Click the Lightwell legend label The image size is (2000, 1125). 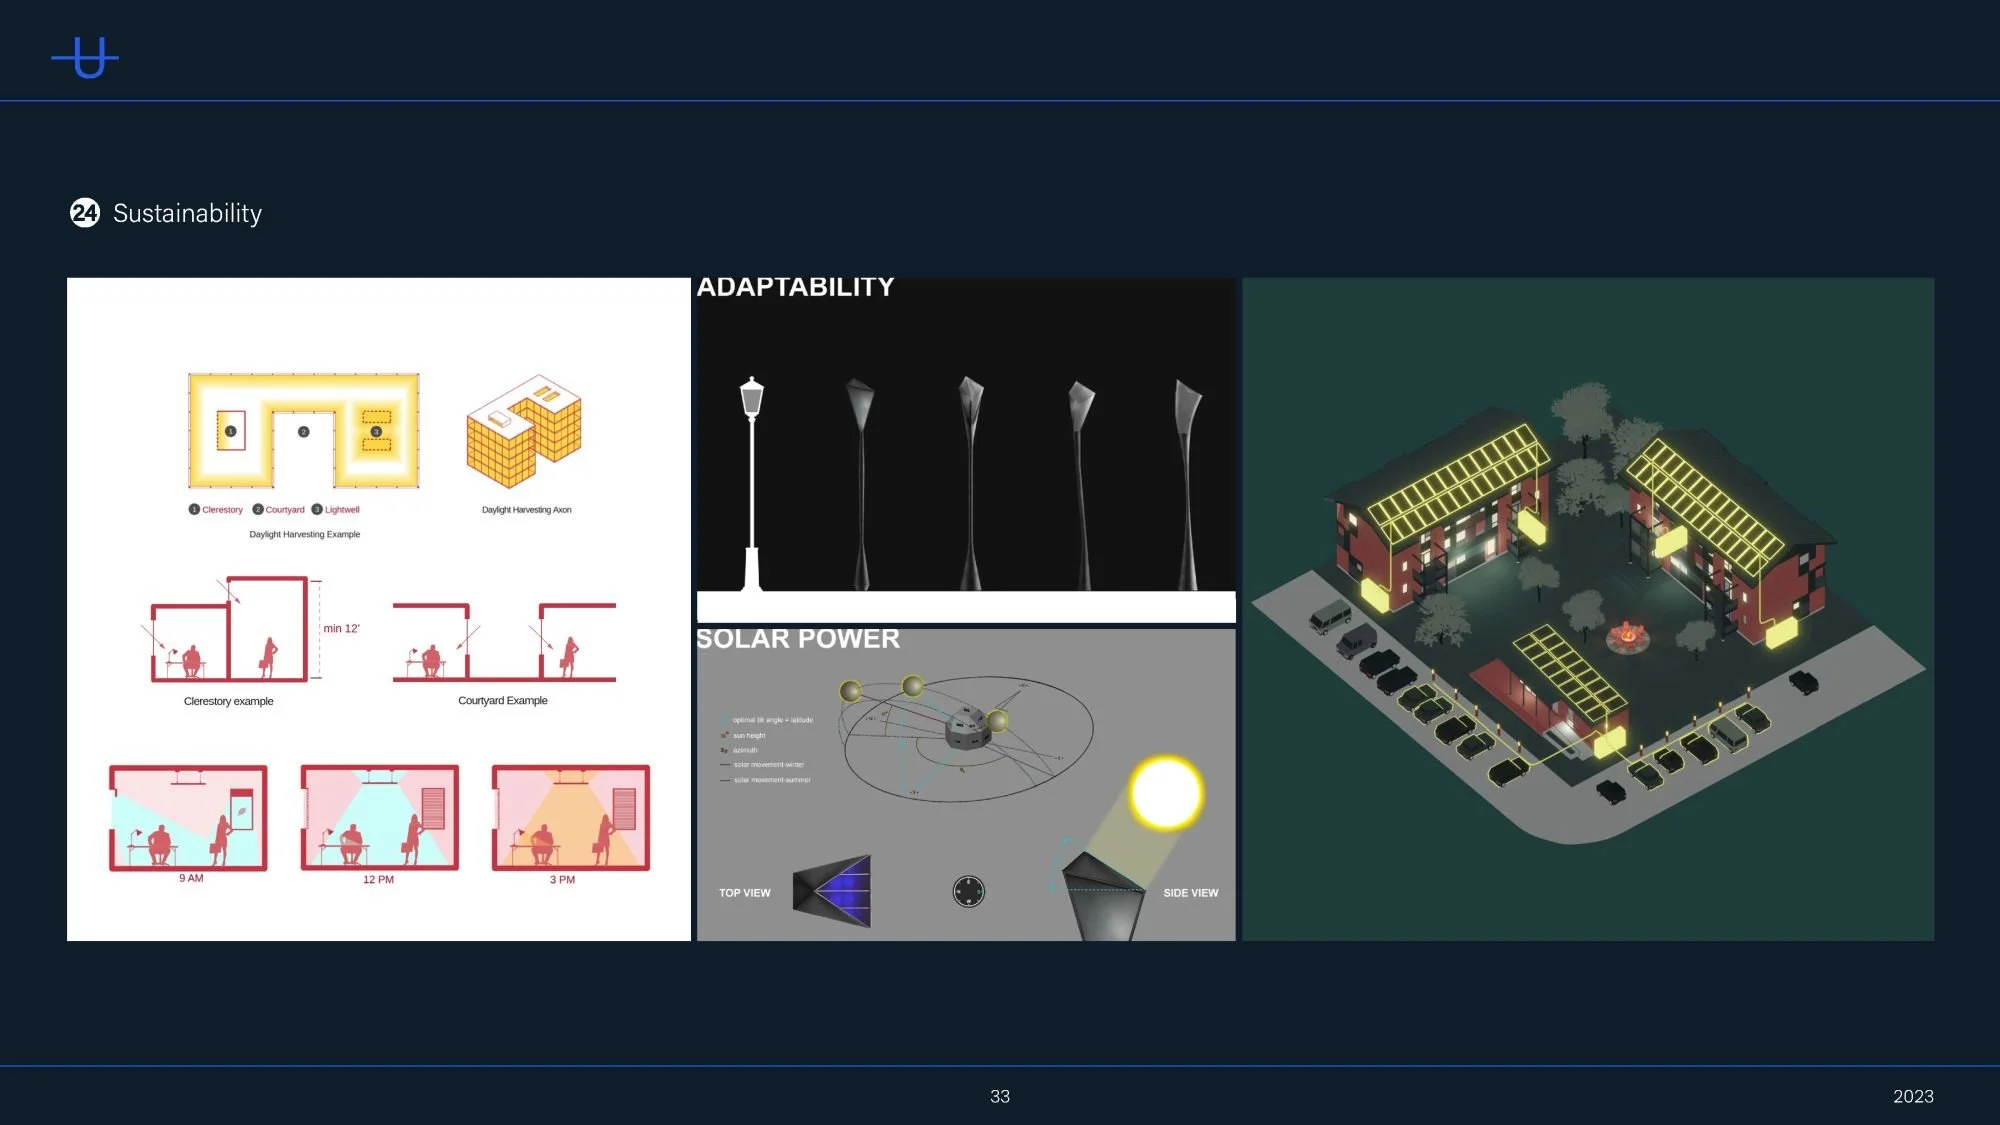point(341,510)
